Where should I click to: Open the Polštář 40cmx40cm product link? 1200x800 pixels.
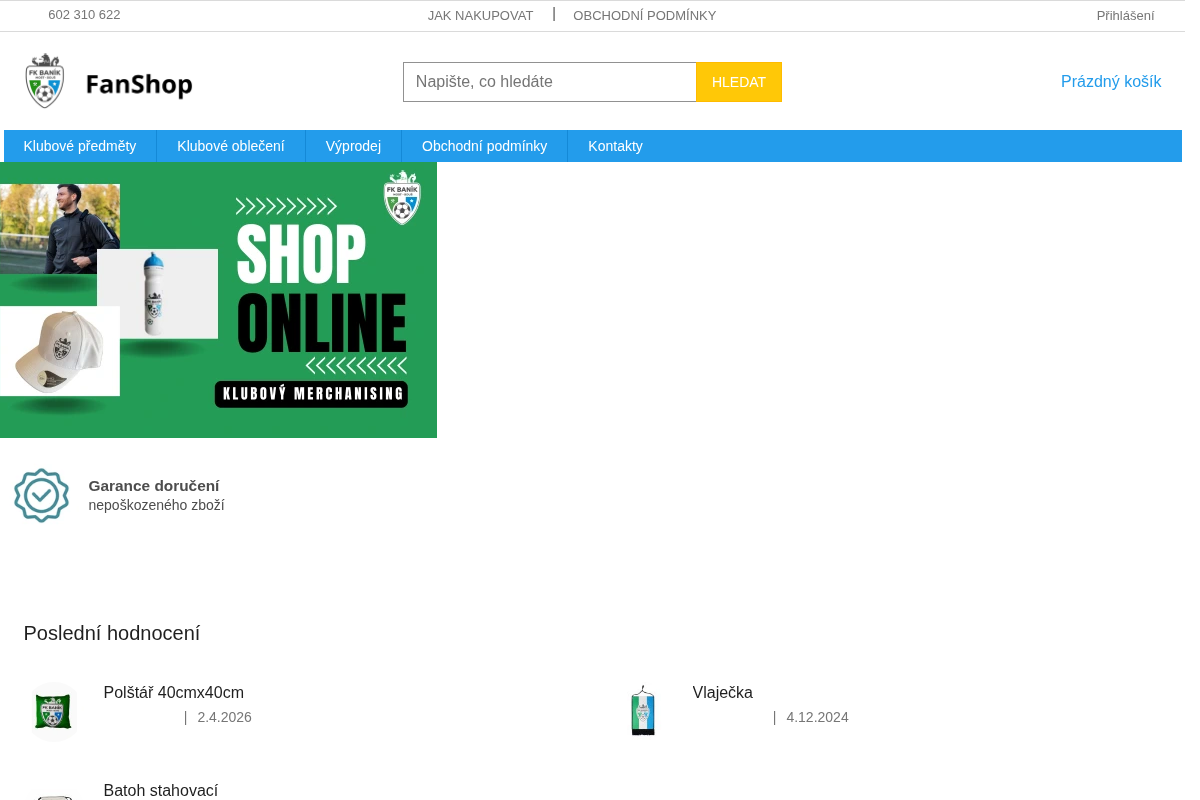174,692
